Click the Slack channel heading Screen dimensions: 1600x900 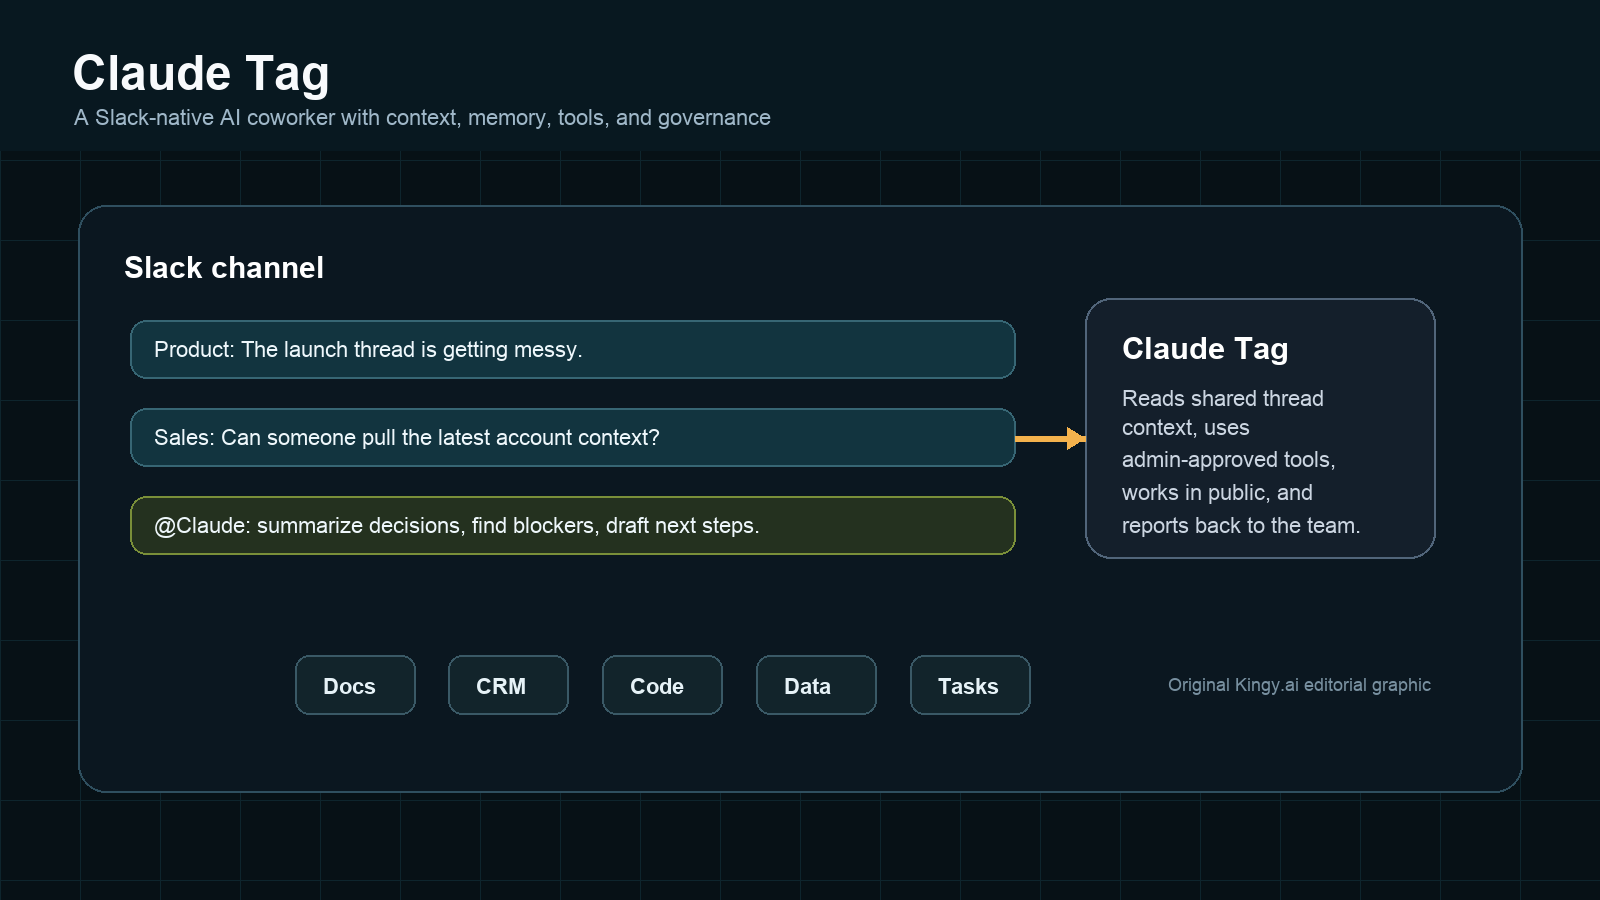[224, 268]
